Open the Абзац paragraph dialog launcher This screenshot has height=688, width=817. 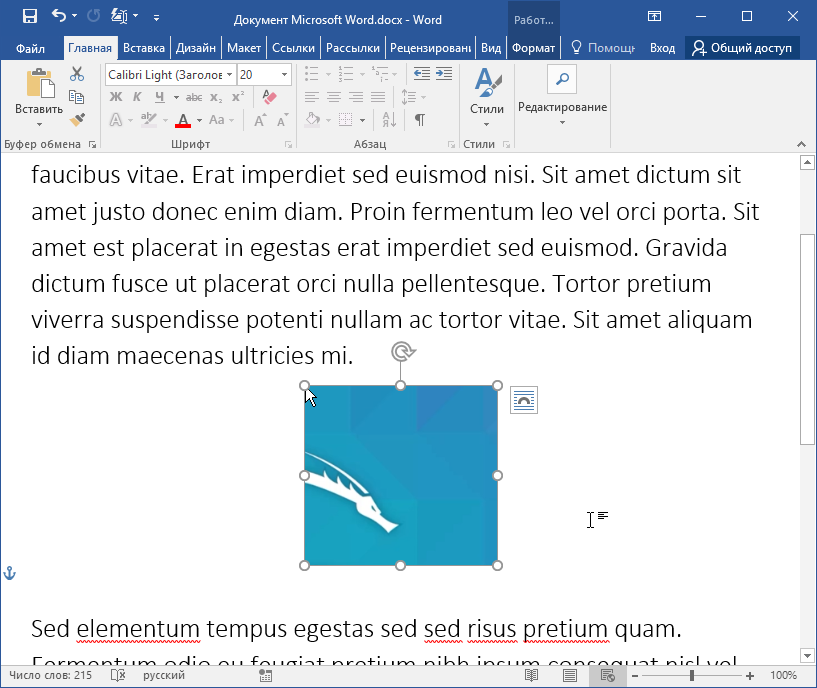click(x=451, y=144)
